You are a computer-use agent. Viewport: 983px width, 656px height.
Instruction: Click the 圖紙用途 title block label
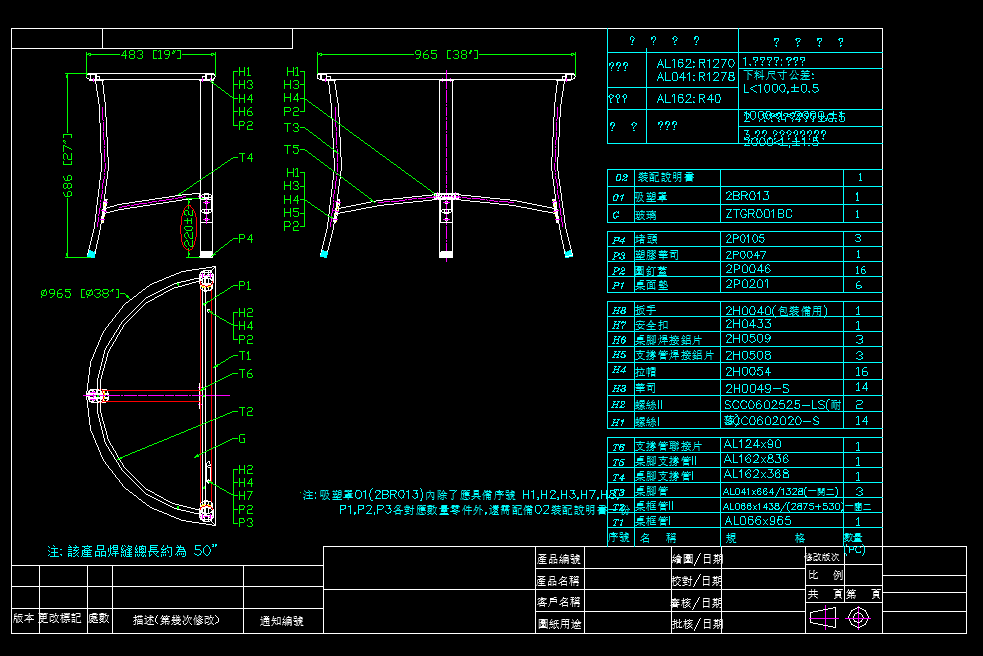(x=559, y=624)
